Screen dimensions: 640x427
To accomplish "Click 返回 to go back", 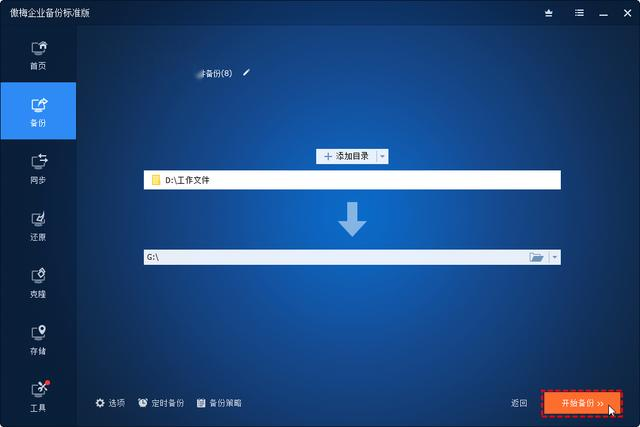I will (x=519, y=403).
